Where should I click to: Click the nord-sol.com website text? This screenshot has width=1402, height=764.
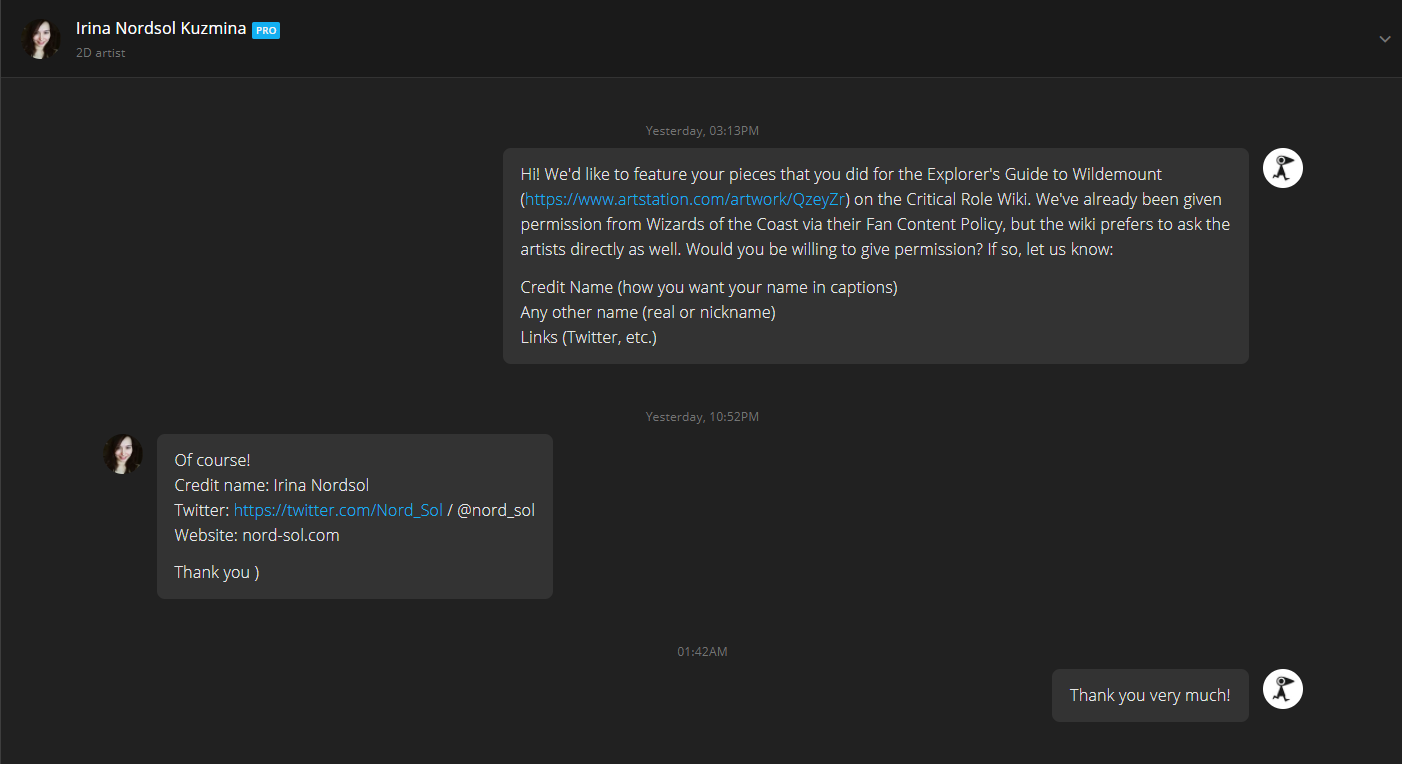click(x=291, y=535)
